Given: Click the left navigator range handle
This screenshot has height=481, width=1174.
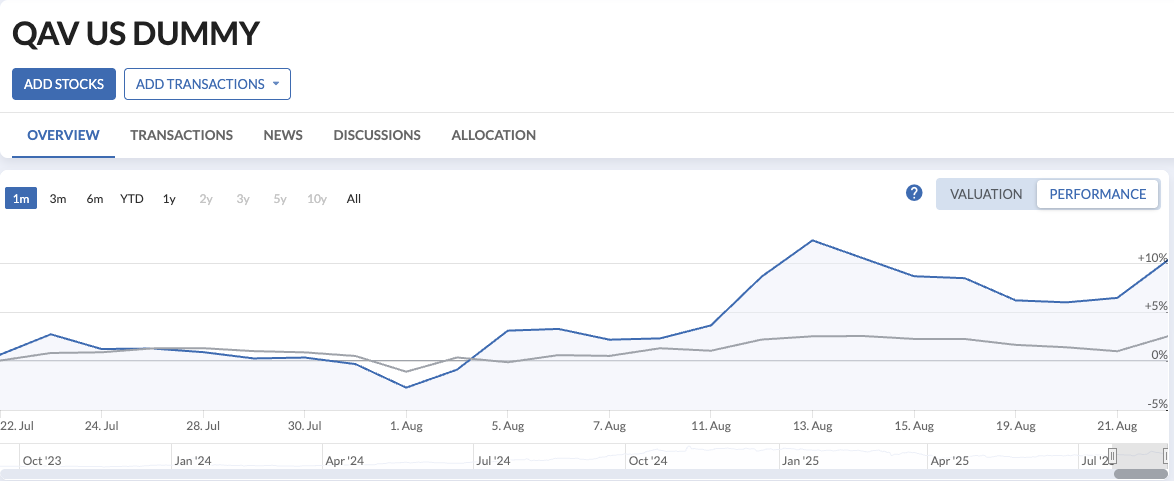Looking at the screenshot, I should (x=1113, y=455).
